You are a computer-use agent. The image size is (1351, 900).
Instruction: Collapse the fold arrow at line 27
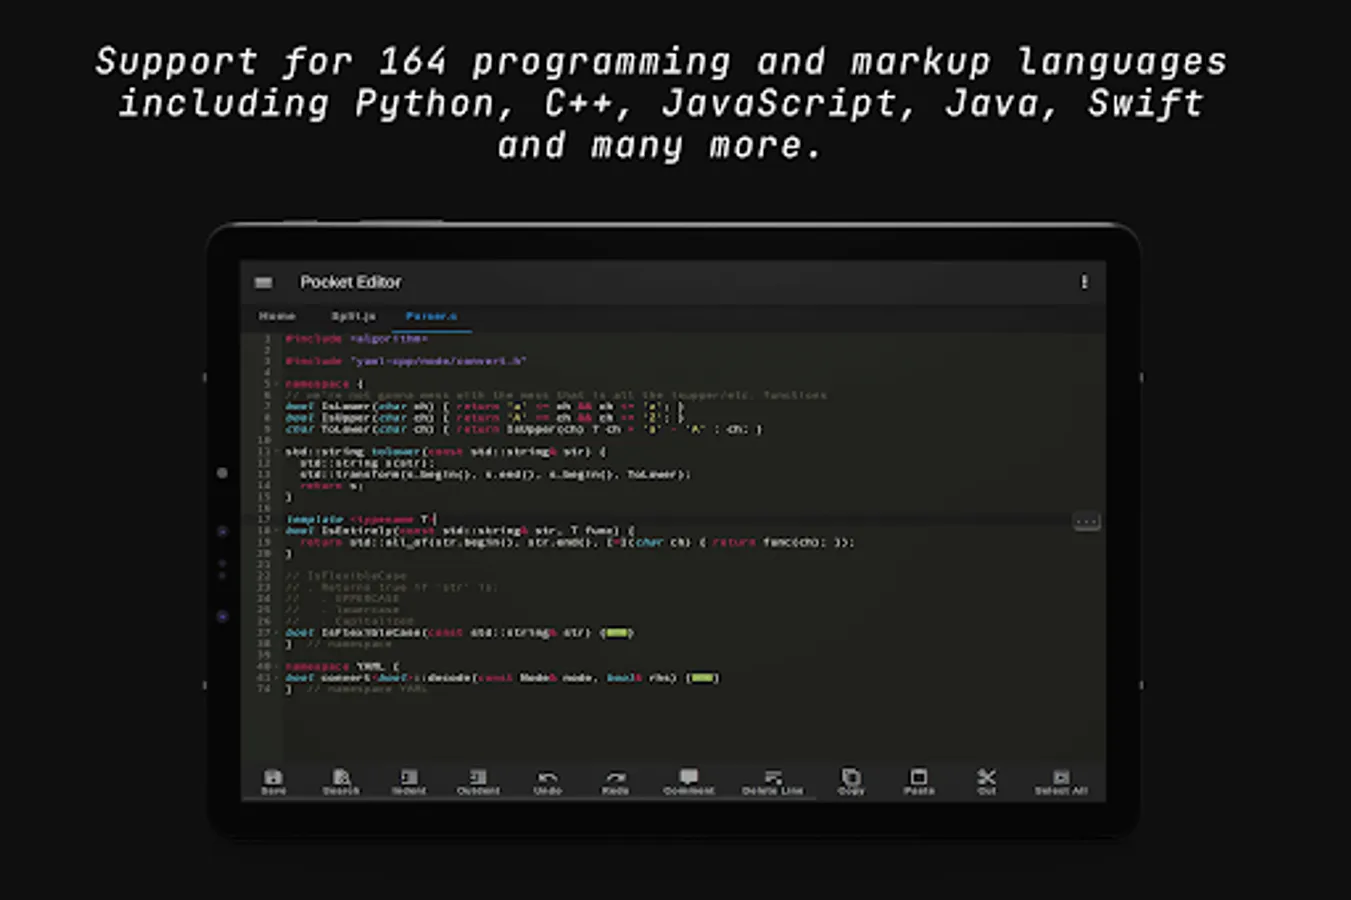point(277,633)
